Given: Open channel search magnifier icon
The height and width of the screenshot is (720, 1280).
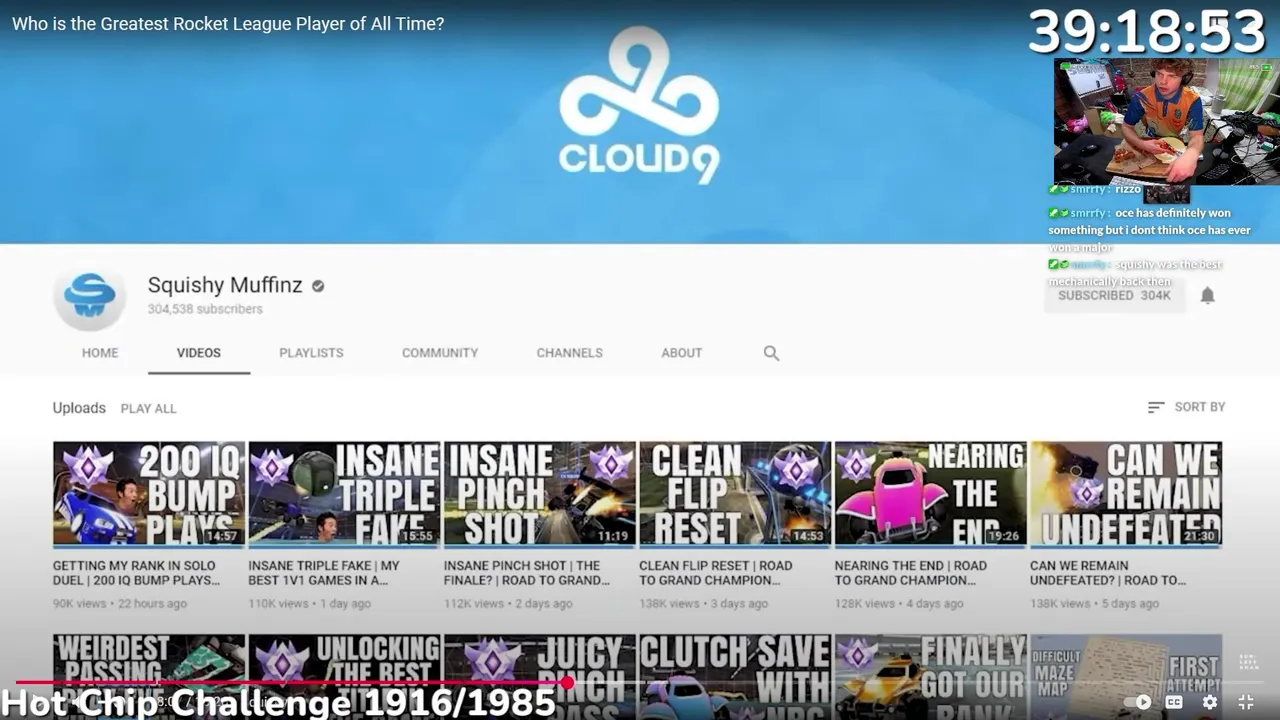Looking at the screenshot, I should click(771, 353).
